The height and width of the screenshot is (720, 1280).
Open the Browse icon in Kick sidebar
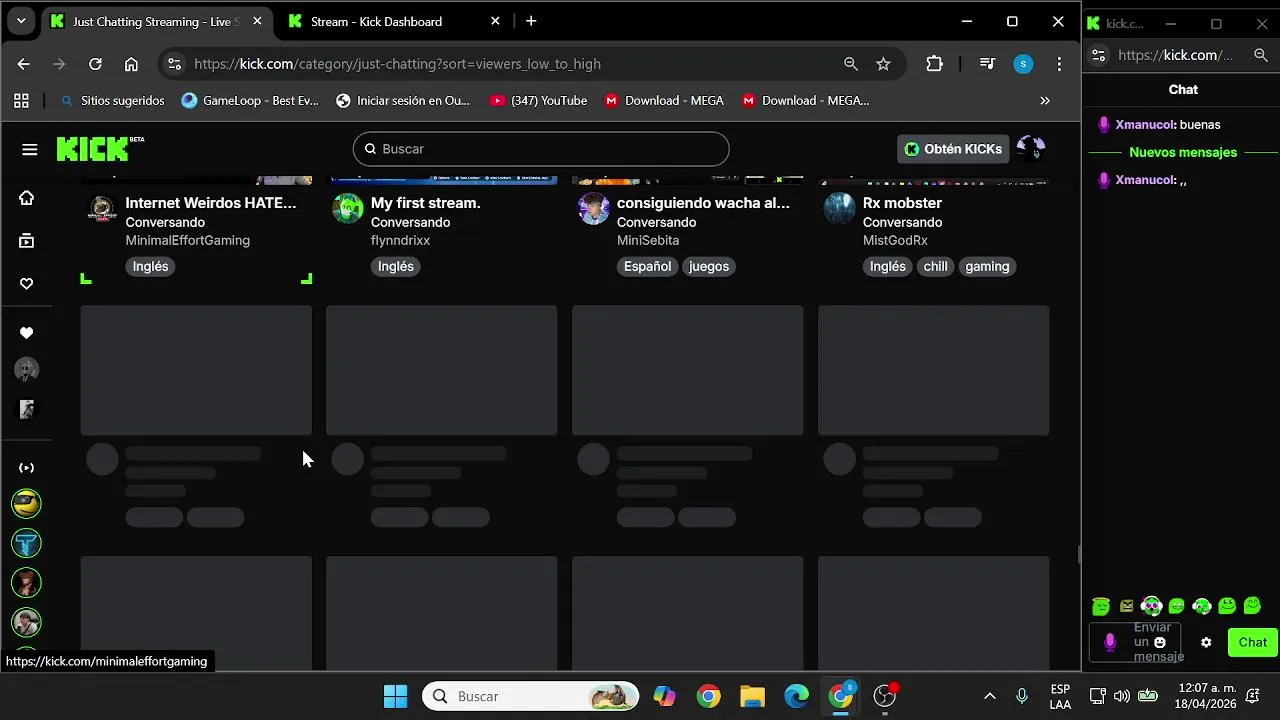(x=26, y=240)
